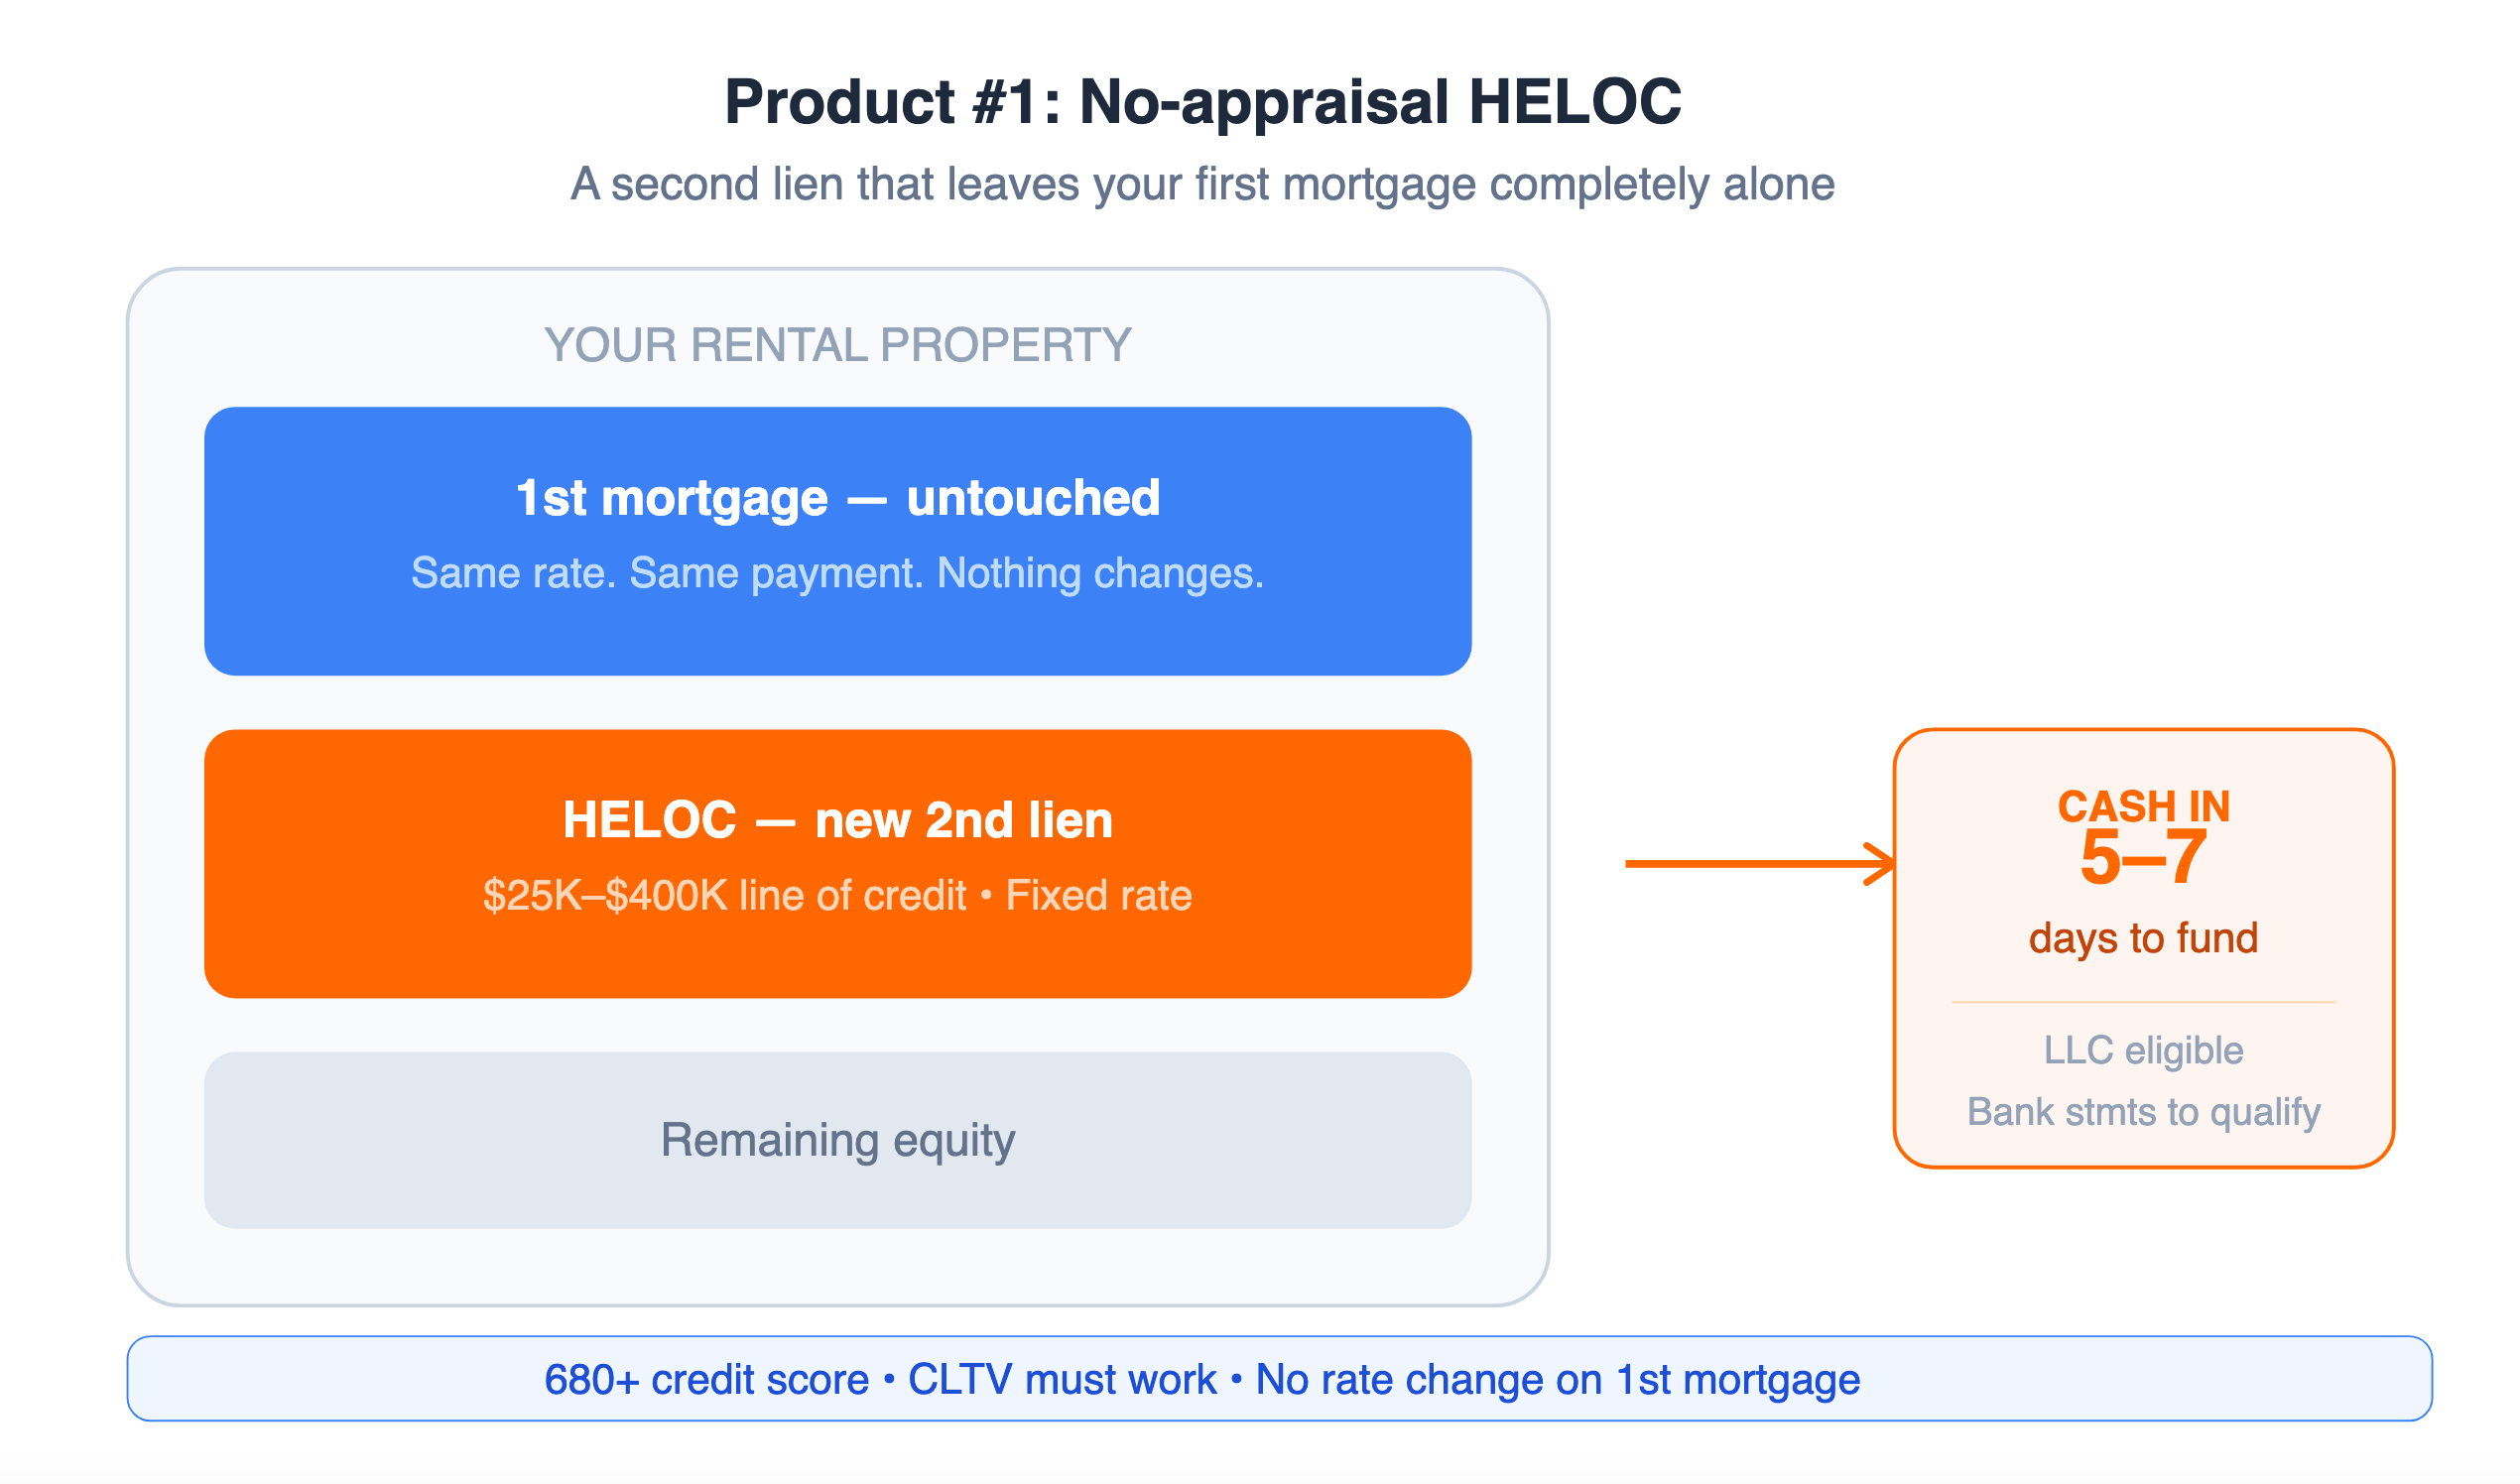Click the 680+ credit score requirements banner
2520x1484 pixels.
(x=1280, y=1379)
